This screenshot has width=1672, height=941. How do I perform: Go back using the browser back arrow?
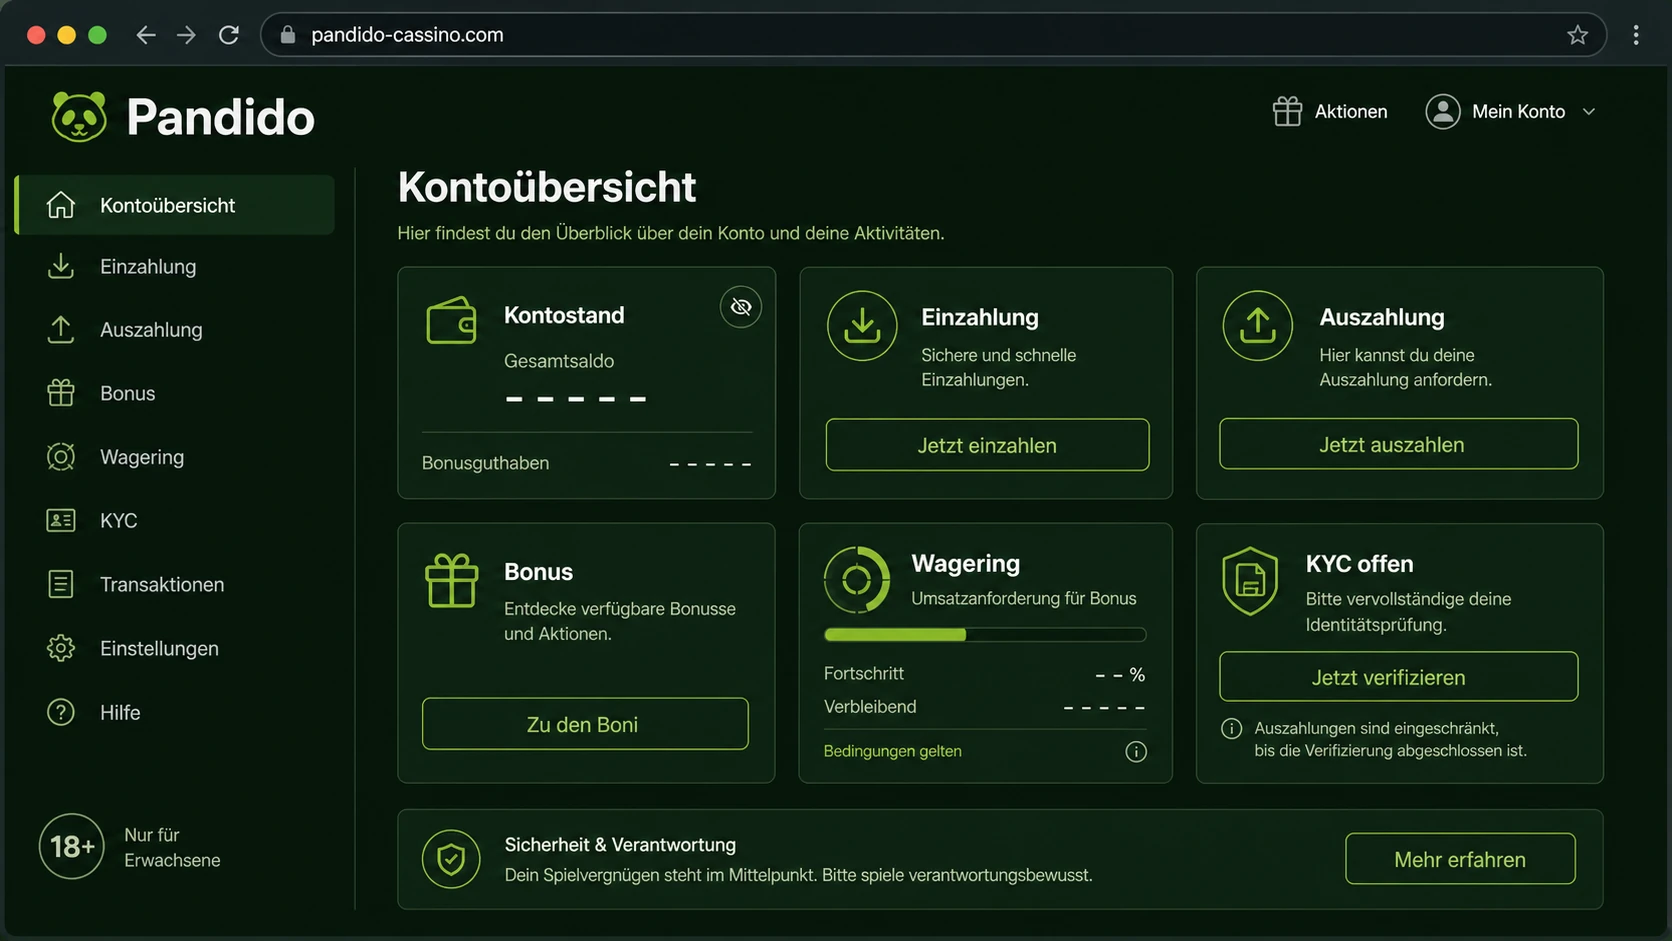pyautogui.click(x=146, y=35)
